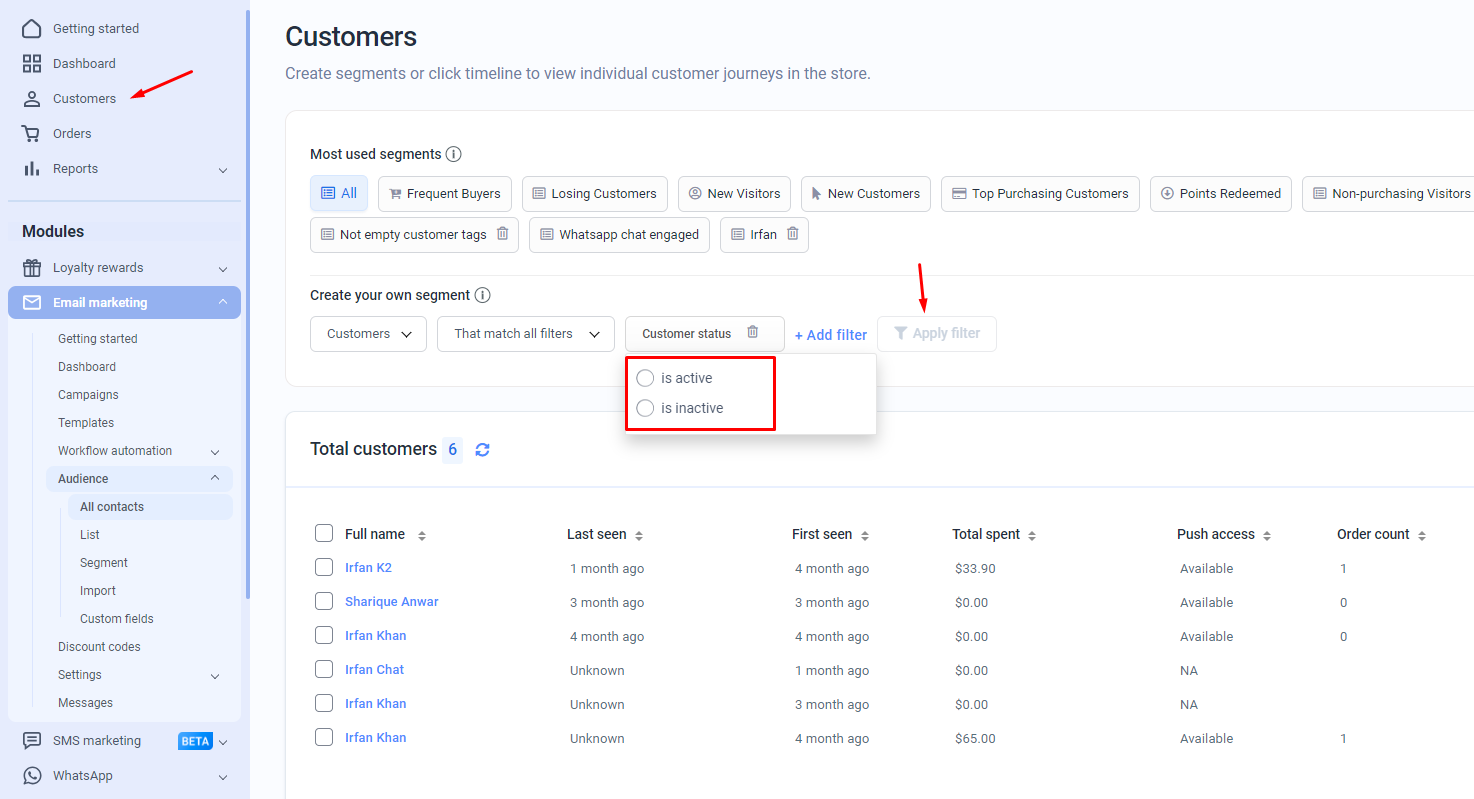
Task: Select the 'is active' radio option
Action: tap(645, 378)
